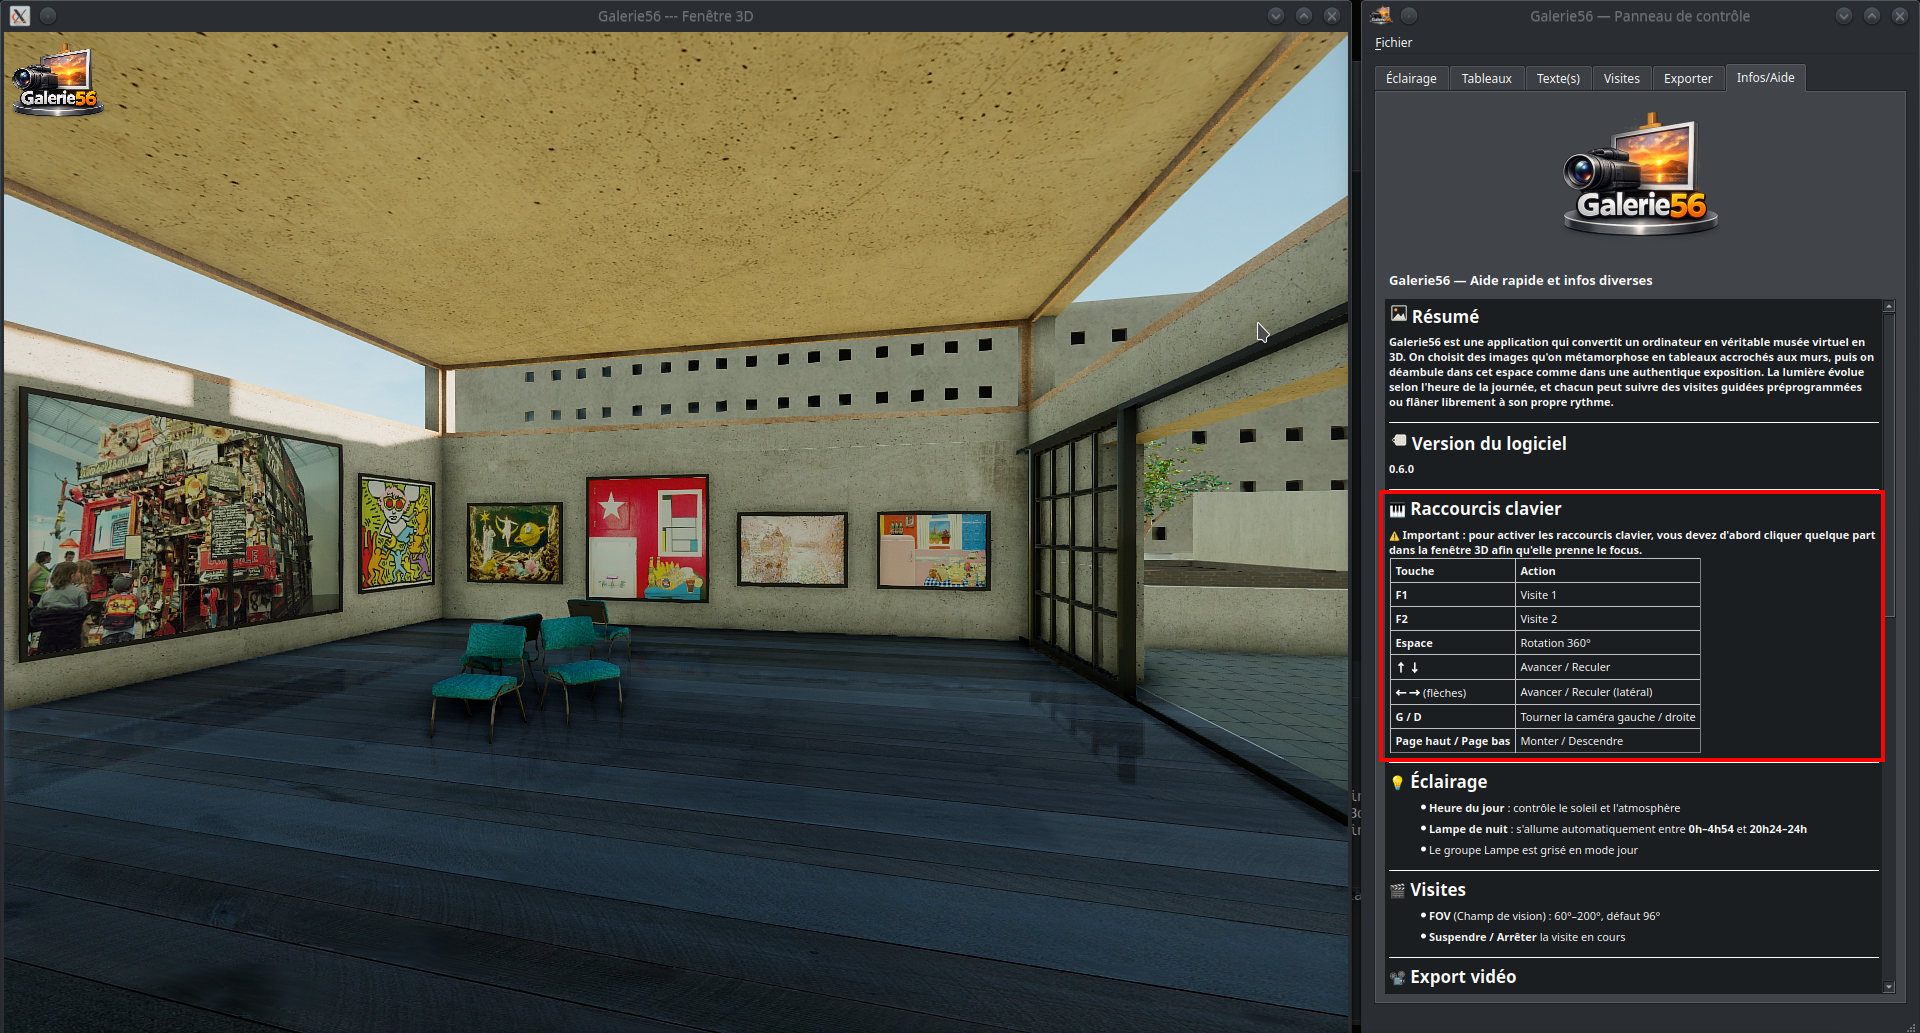1920x1033 pixels.
Task: Open the Exporter tab
Action: [1688, 78]
